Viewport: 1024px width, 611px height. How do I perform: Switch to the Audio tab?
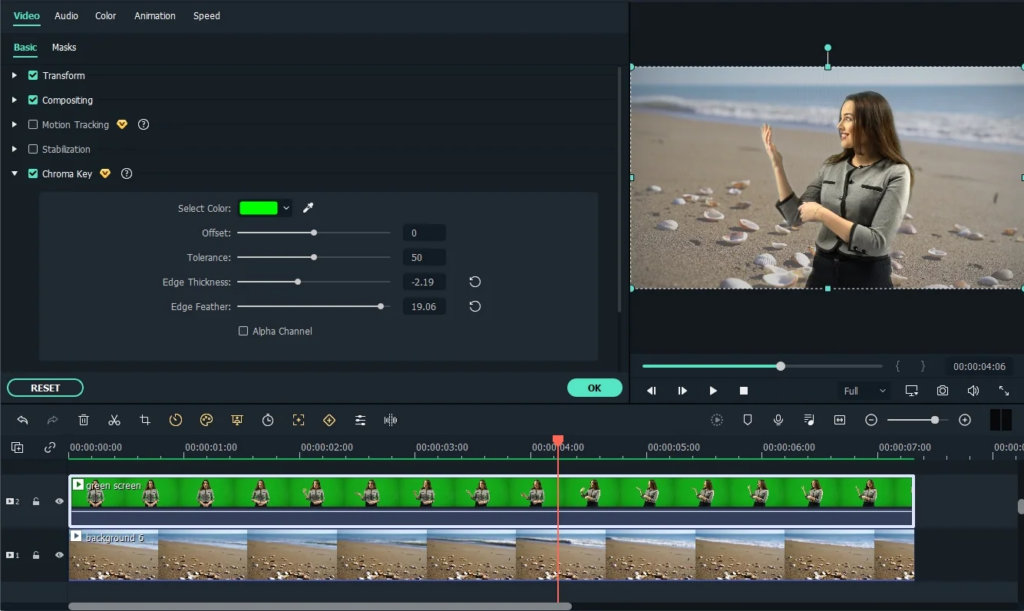[x=66, y=15]
